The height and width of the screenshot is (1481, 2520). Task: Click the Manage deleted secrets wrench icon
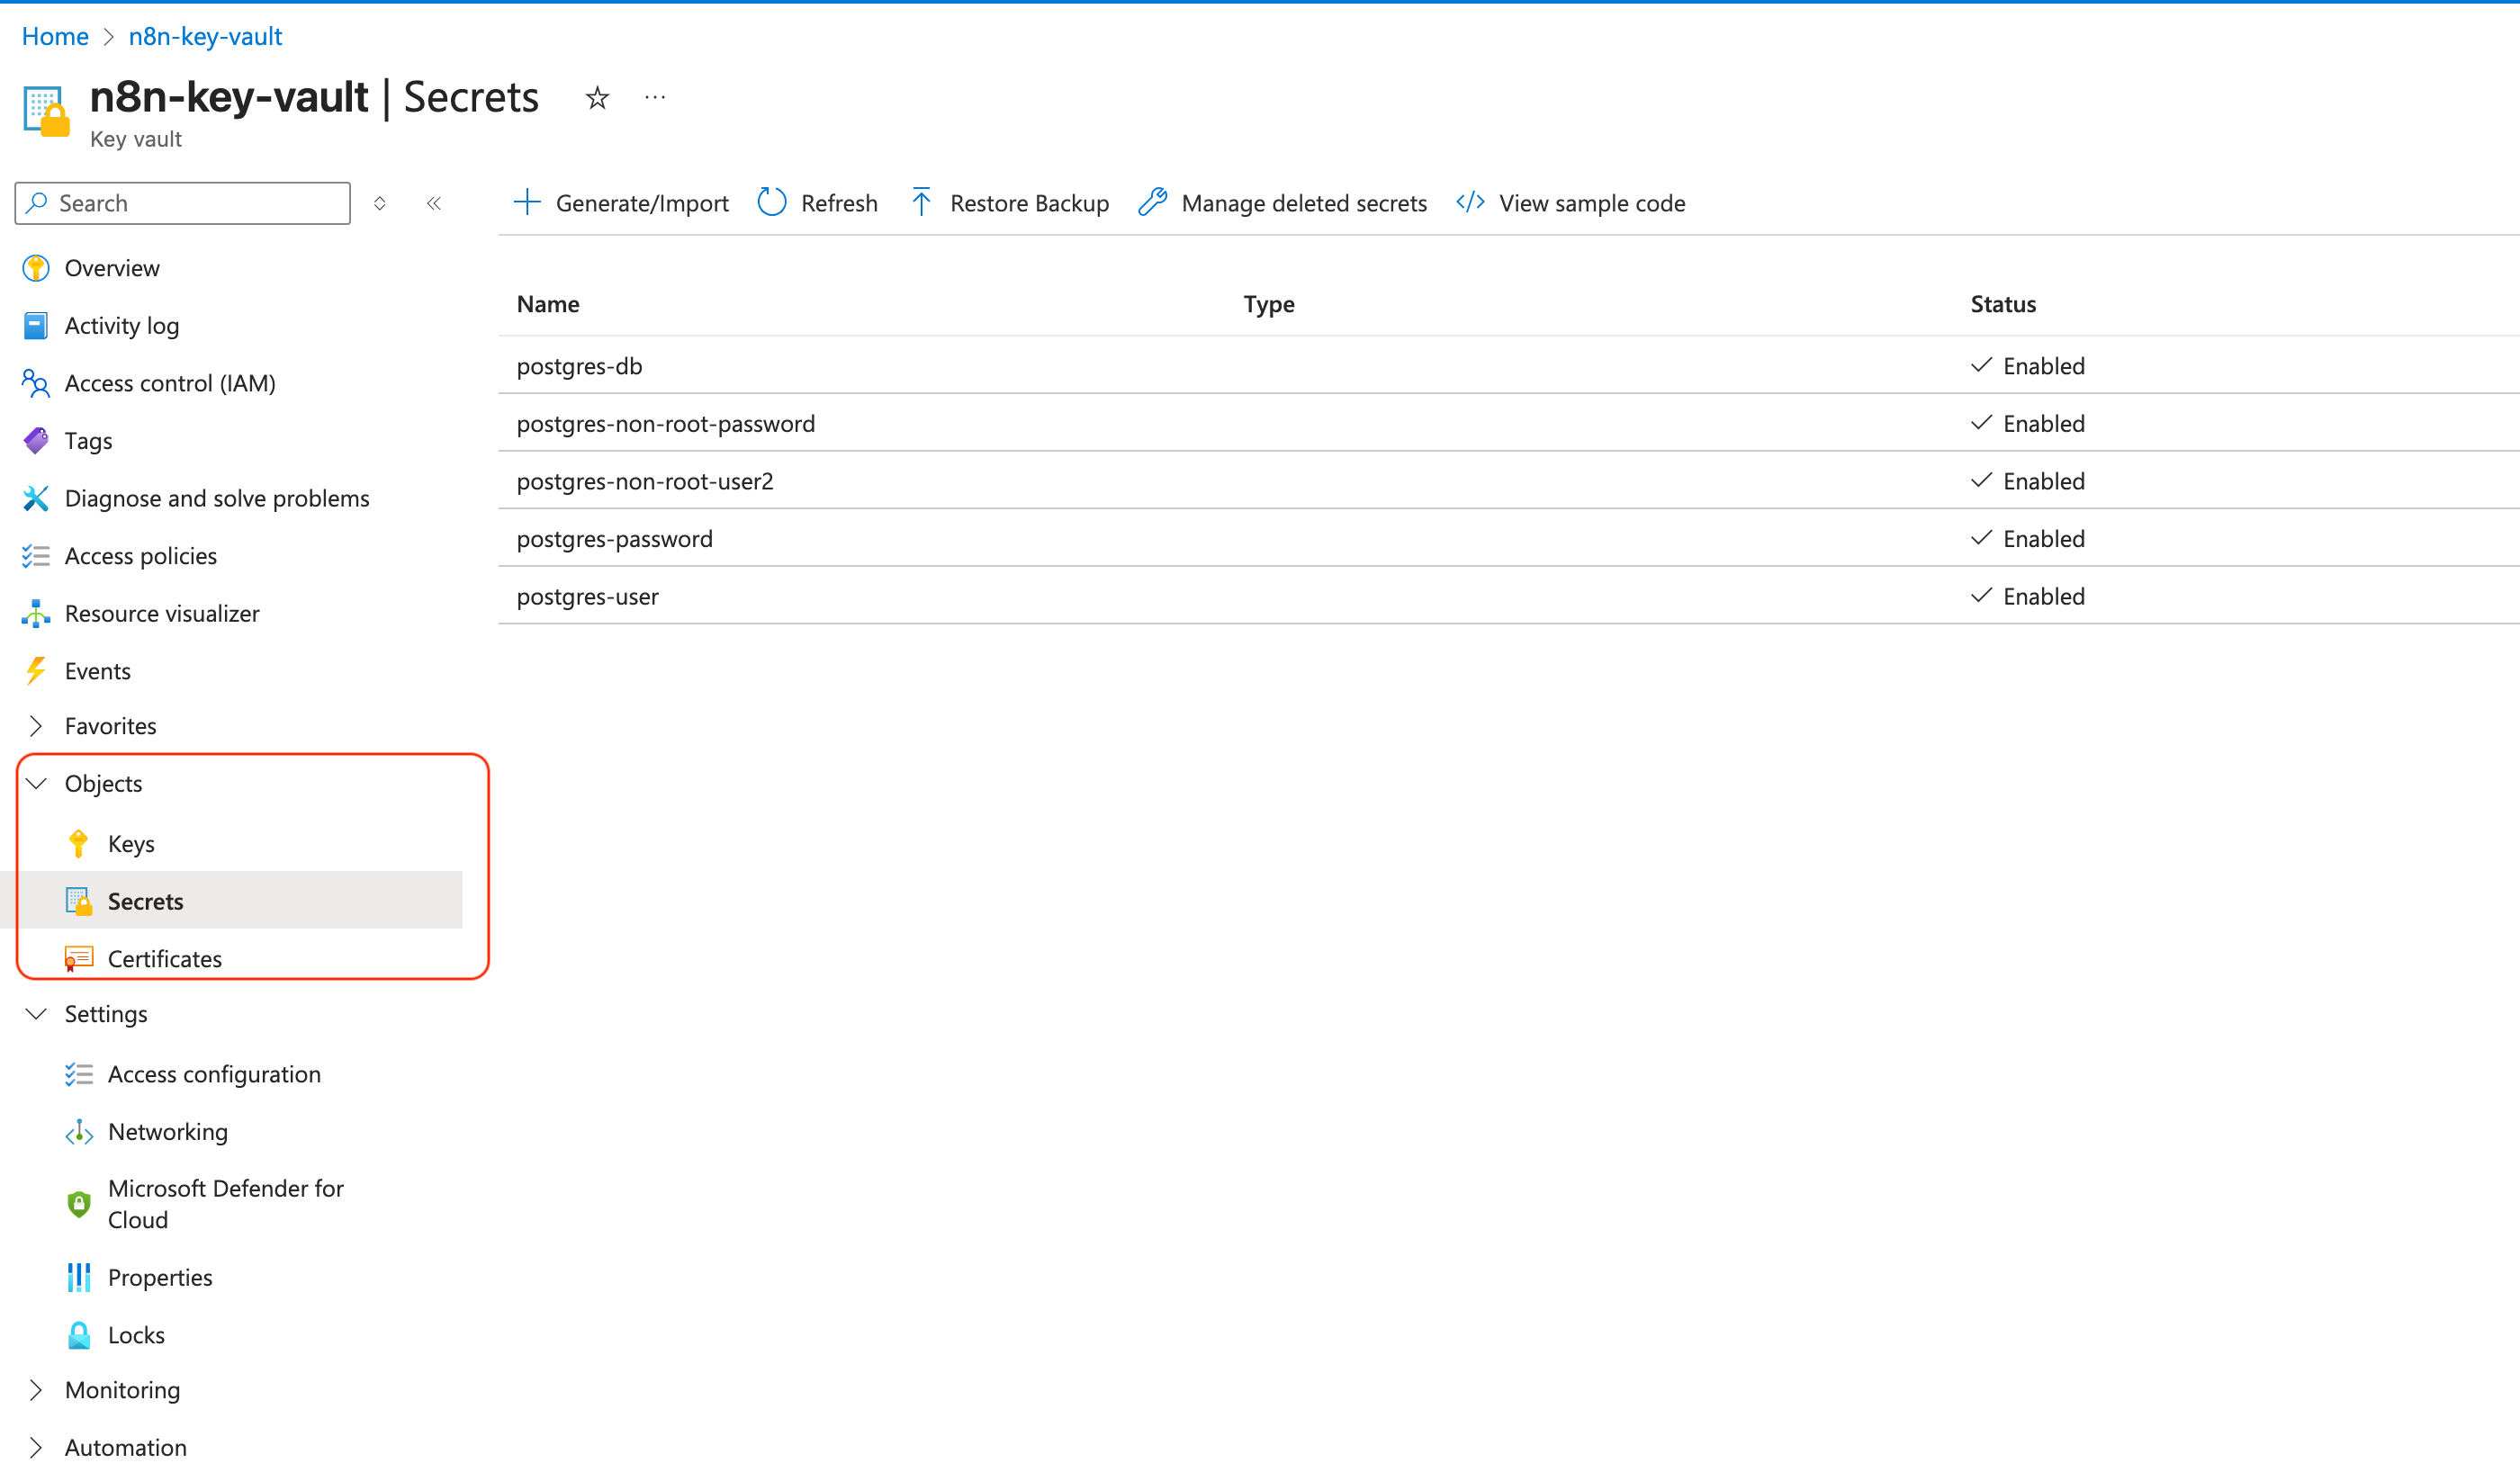(1153, 203)
